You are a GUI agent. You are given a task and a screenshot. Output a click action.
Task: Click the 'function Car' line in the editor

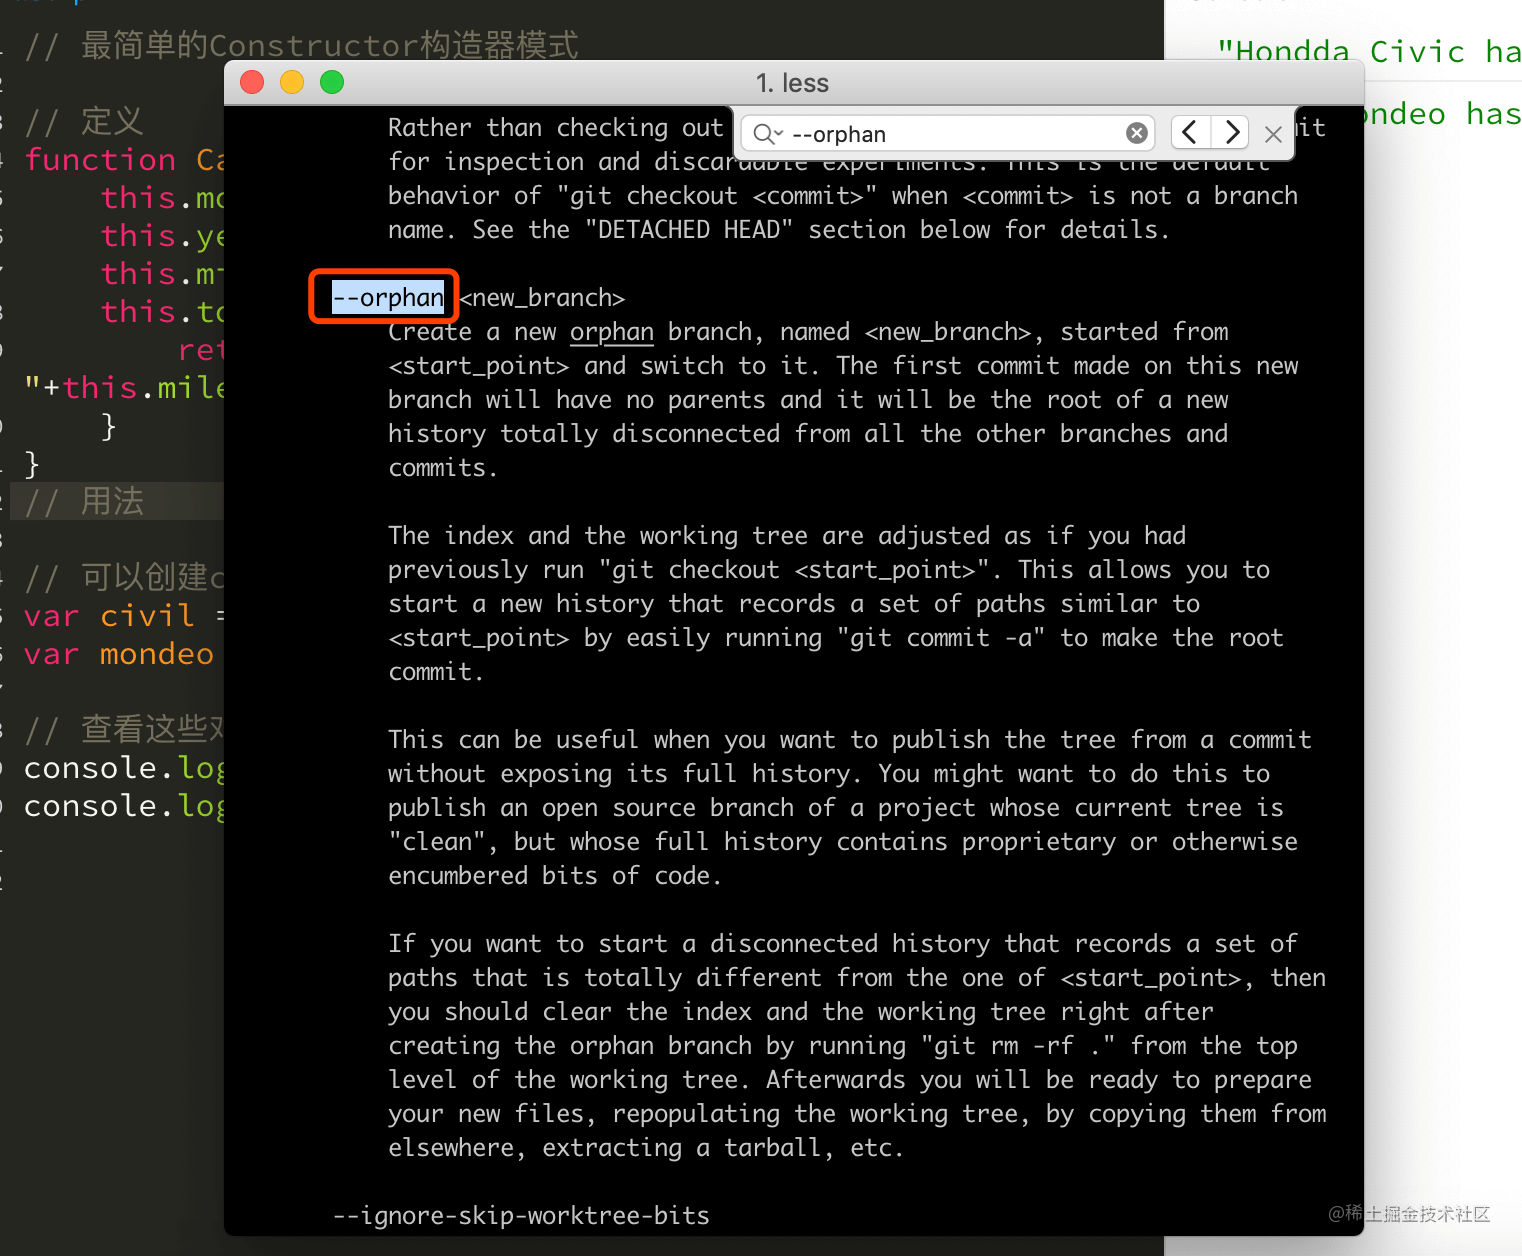pos(120,160)
